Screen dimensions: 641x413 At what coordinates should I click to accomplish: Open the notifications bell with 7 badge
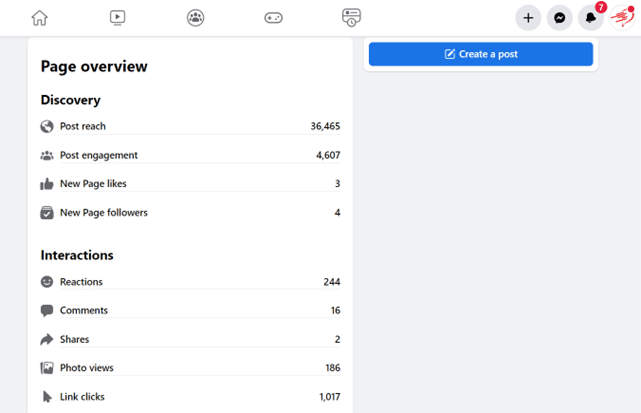coord(592,18)
